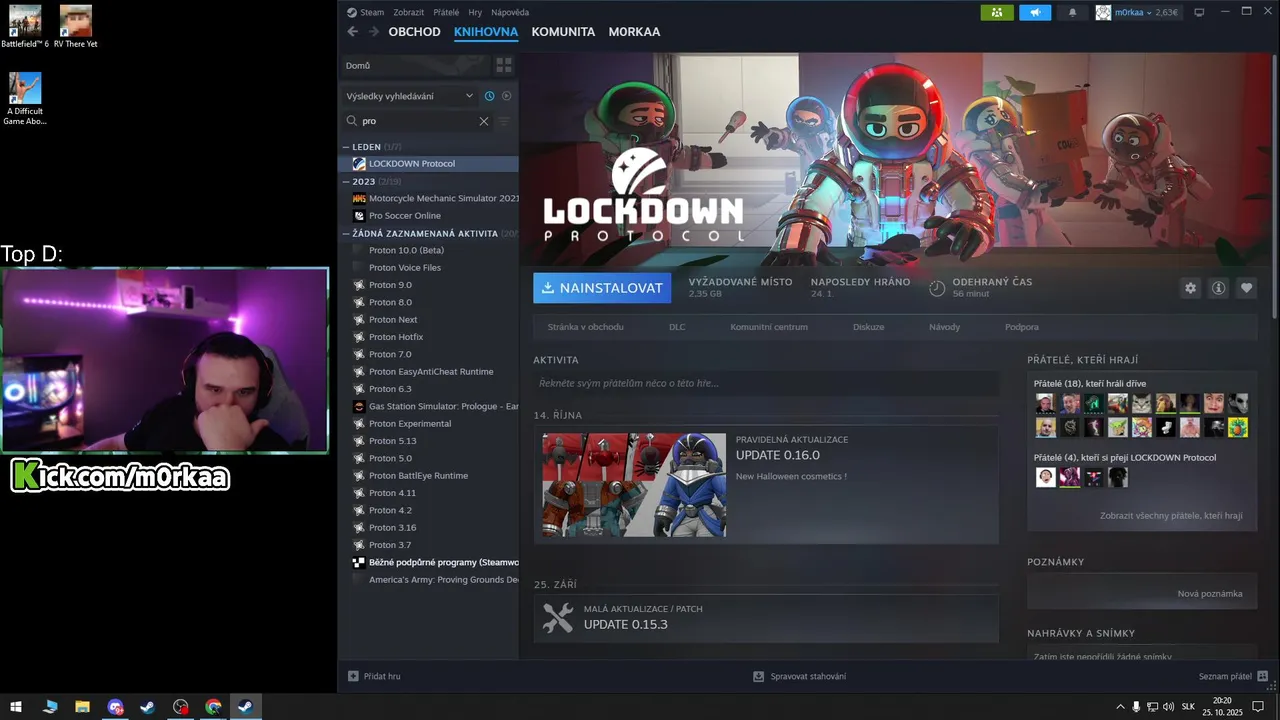Select LOCKDOWN Protocol in library list
The width and height of the screenshot is (1280, 720).
[429, 164]
